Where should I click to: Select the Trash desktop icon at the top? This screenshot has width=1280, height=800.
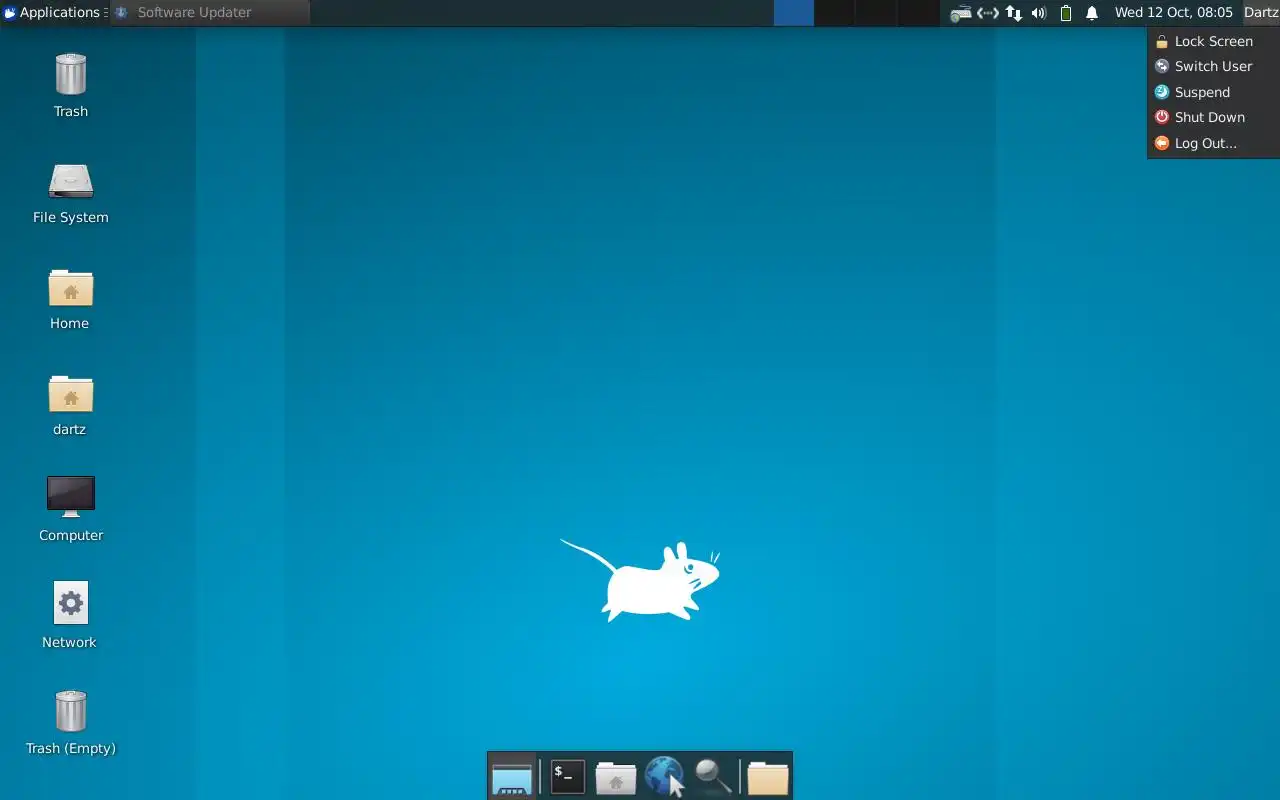click(71, 85)
